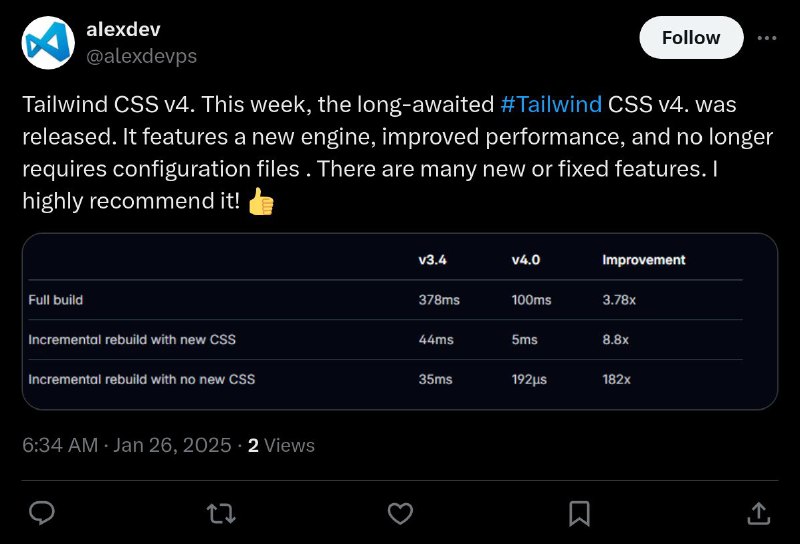The height and width of the screenshot is (544, 800).
Task: Click the reply speech bubble icon
Action: (42, 513)
